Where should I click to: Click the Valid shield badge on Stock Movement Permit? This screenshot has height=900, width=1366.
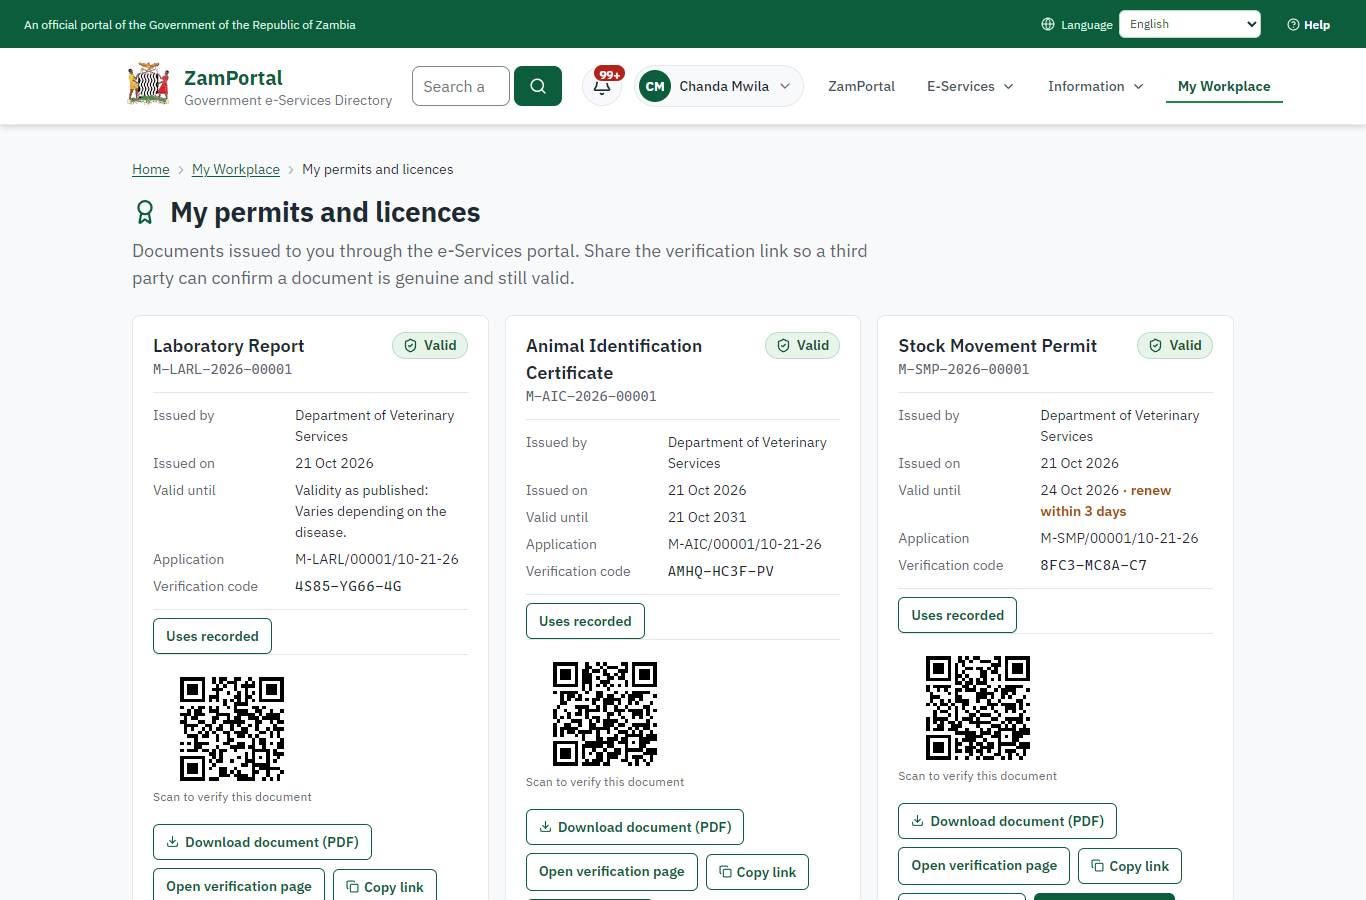pos(1175,346)
